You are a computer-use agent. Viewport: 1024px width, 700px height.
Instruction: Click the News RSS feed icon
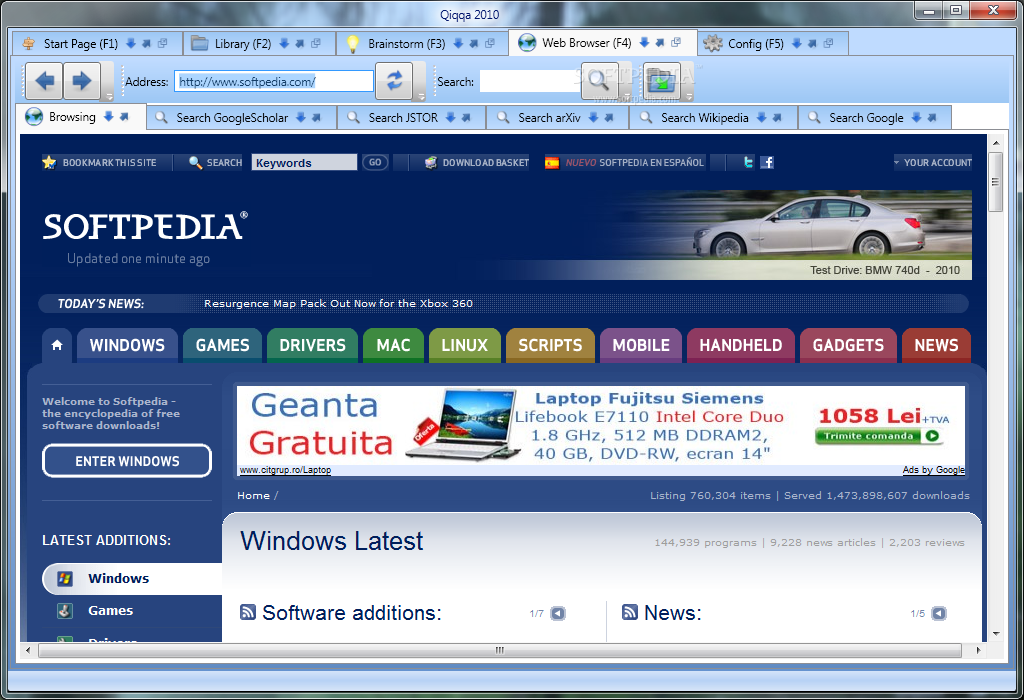coord(630,612)
